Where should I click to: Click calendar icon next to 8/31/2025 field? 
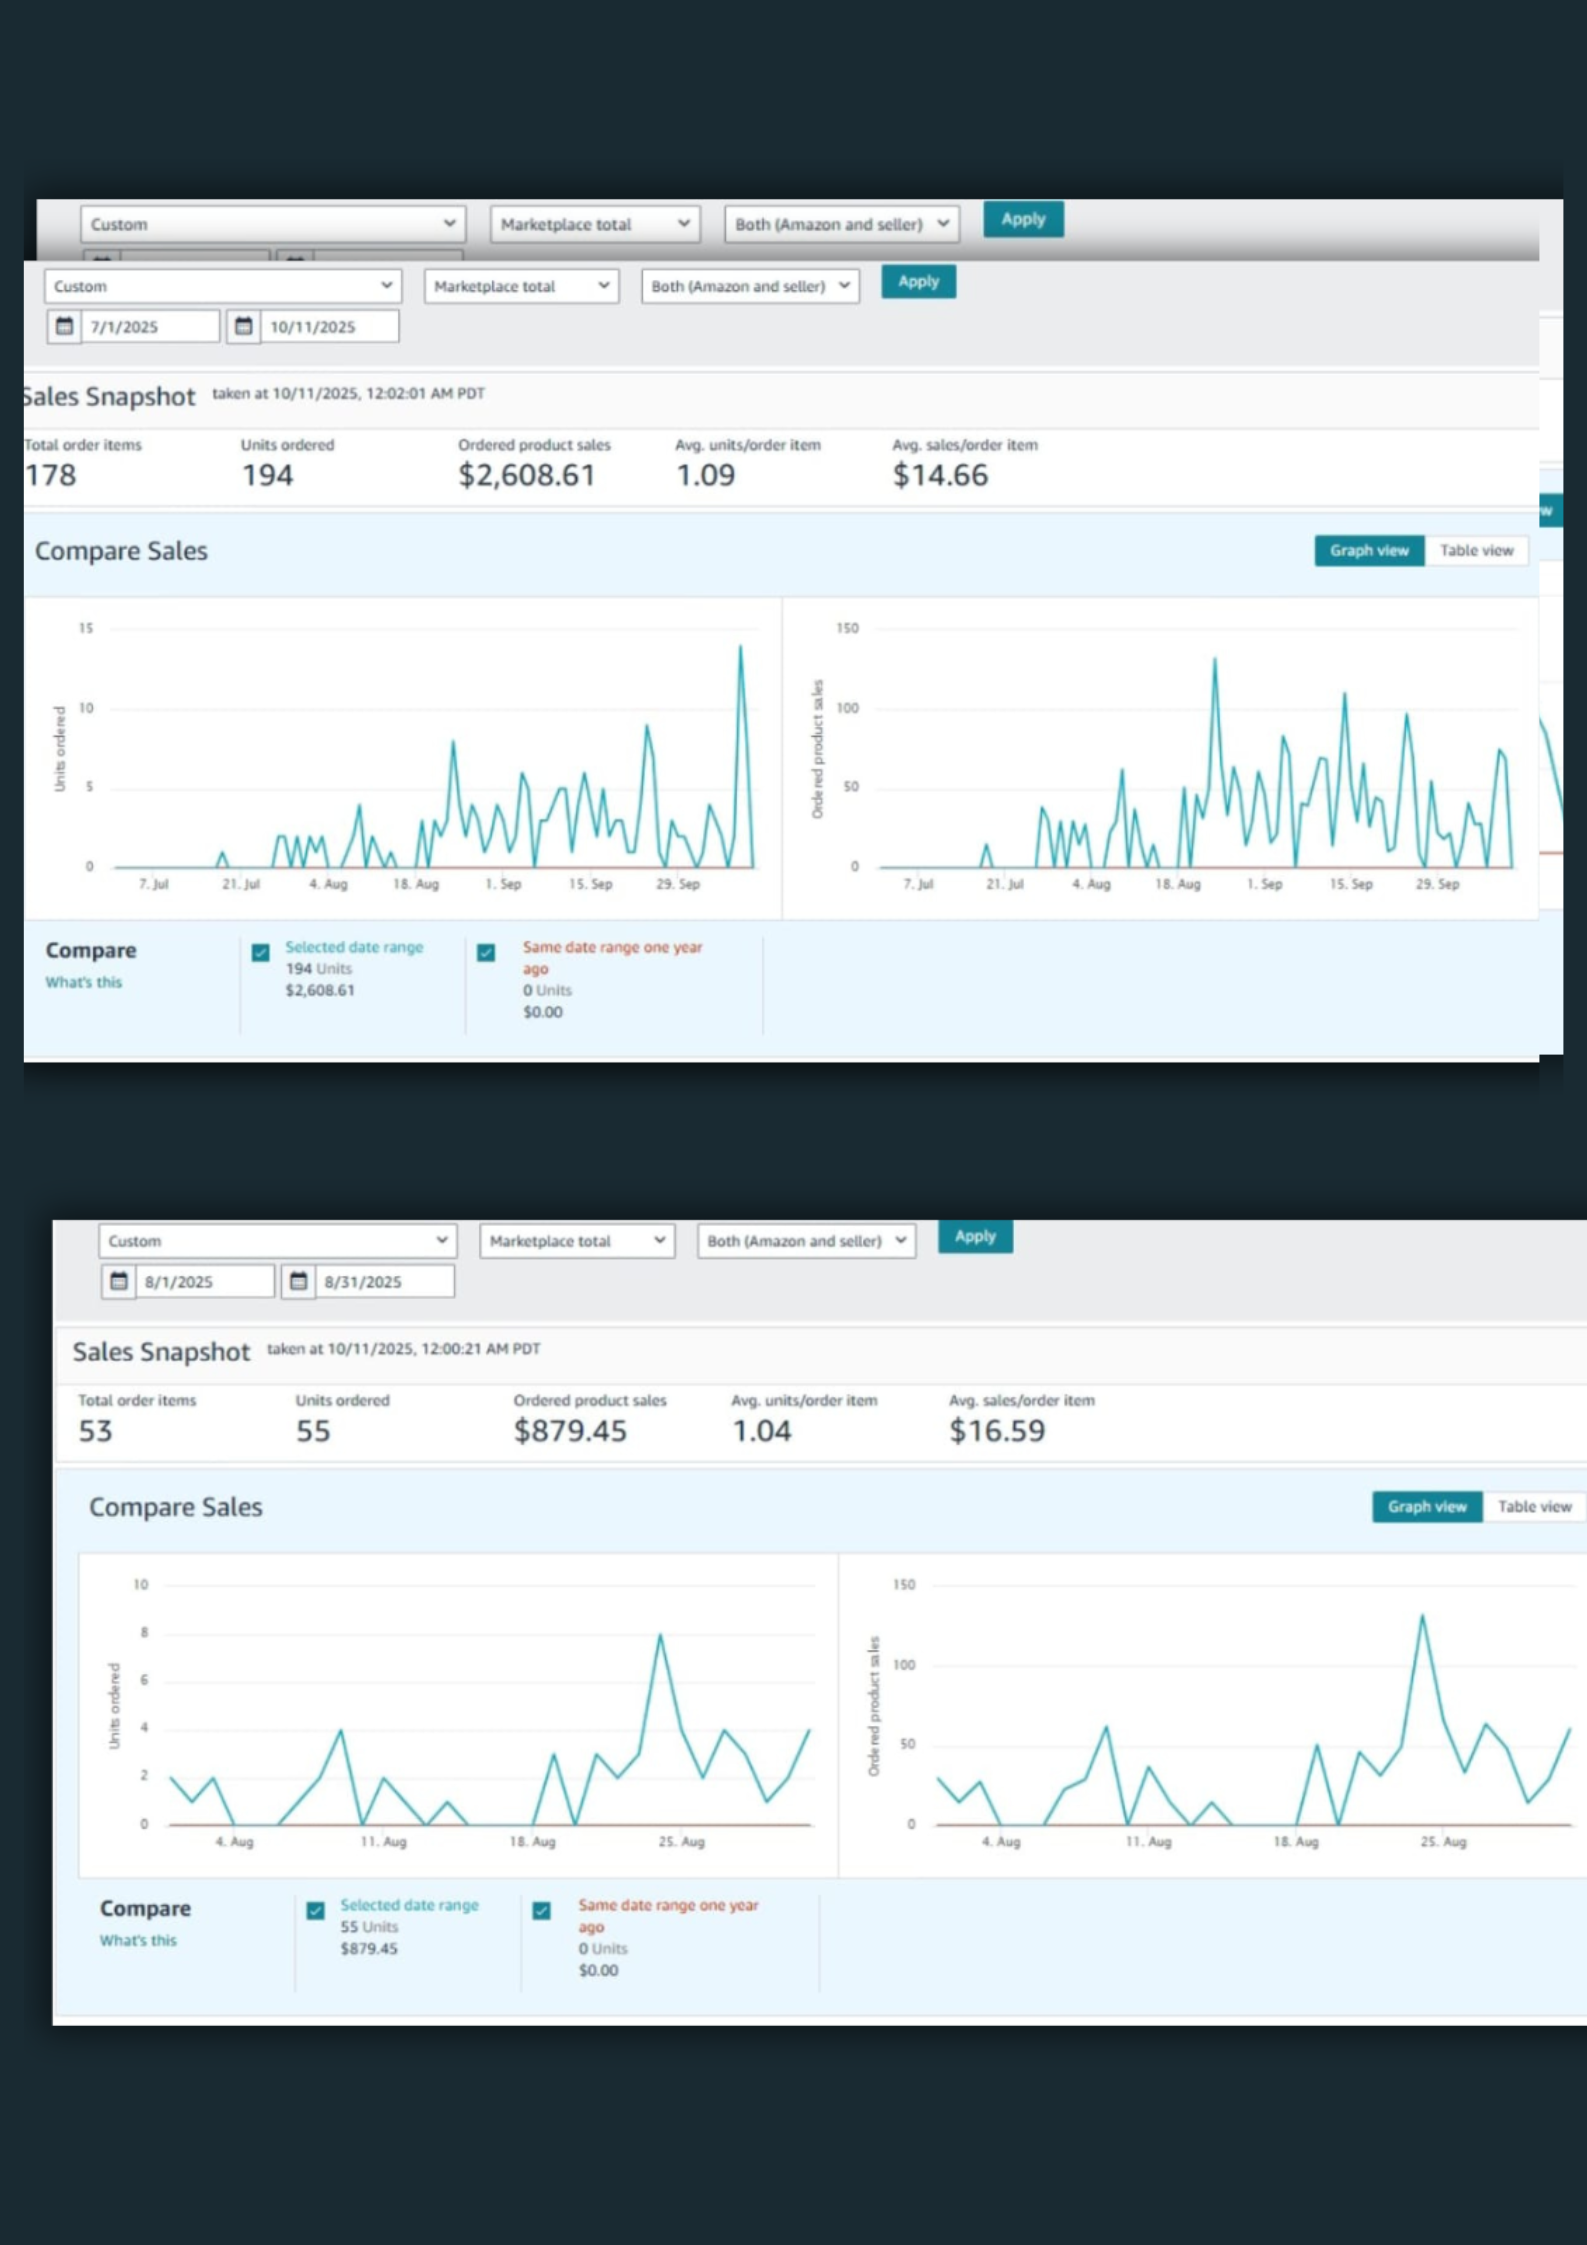coord(298,1281)
